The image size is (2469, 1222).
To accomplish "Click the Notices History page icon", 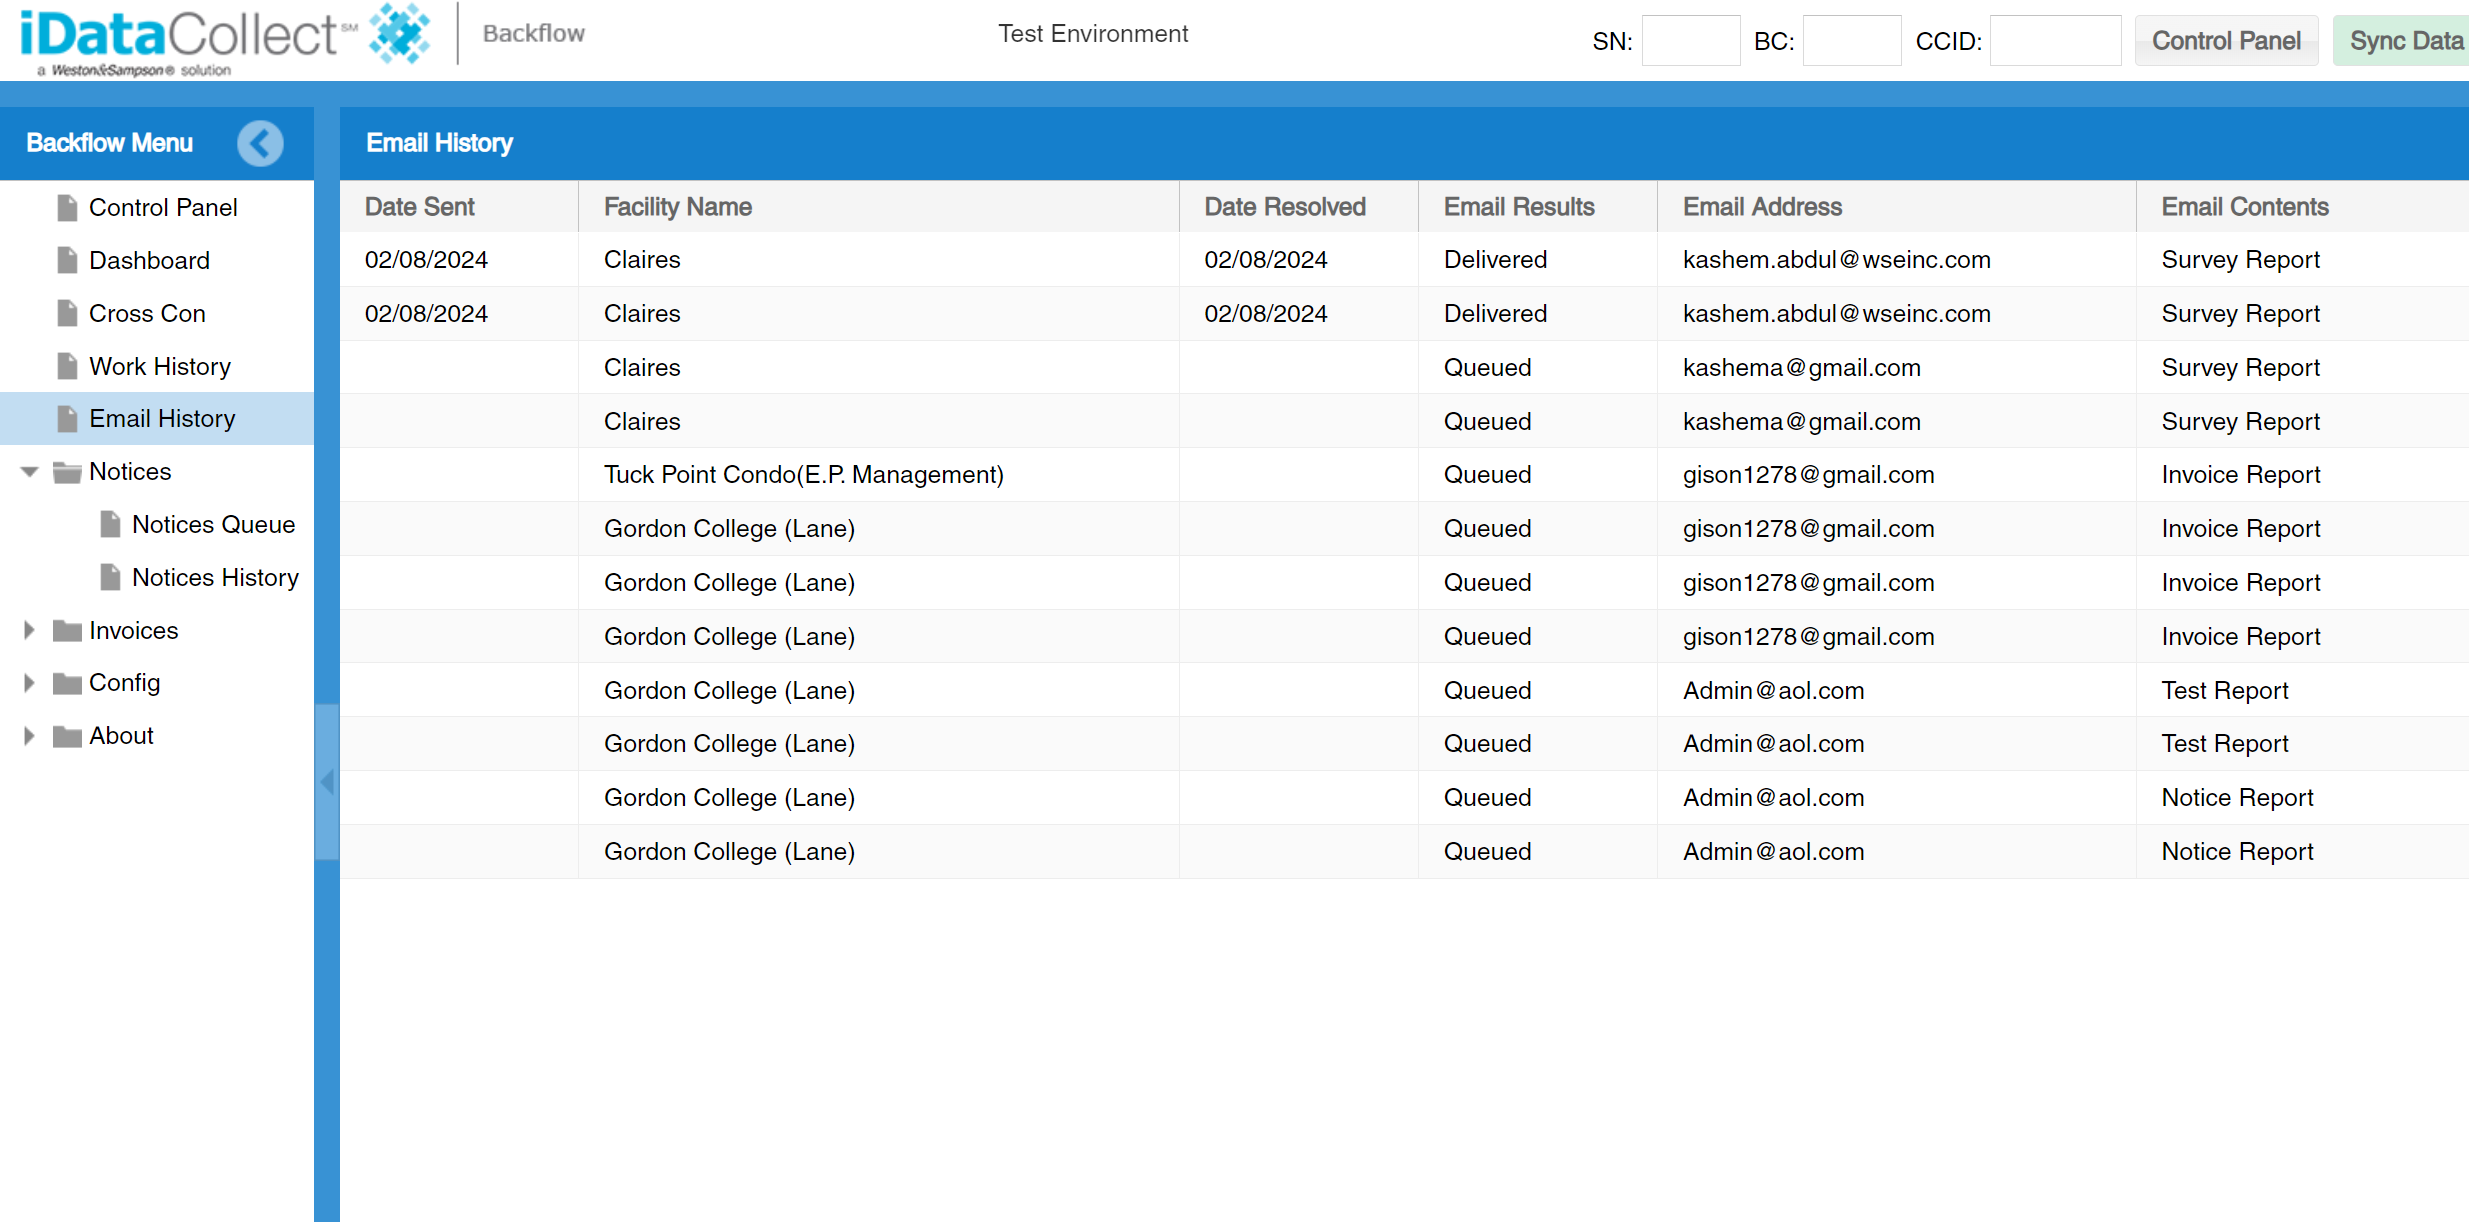I will coord(110,578).
